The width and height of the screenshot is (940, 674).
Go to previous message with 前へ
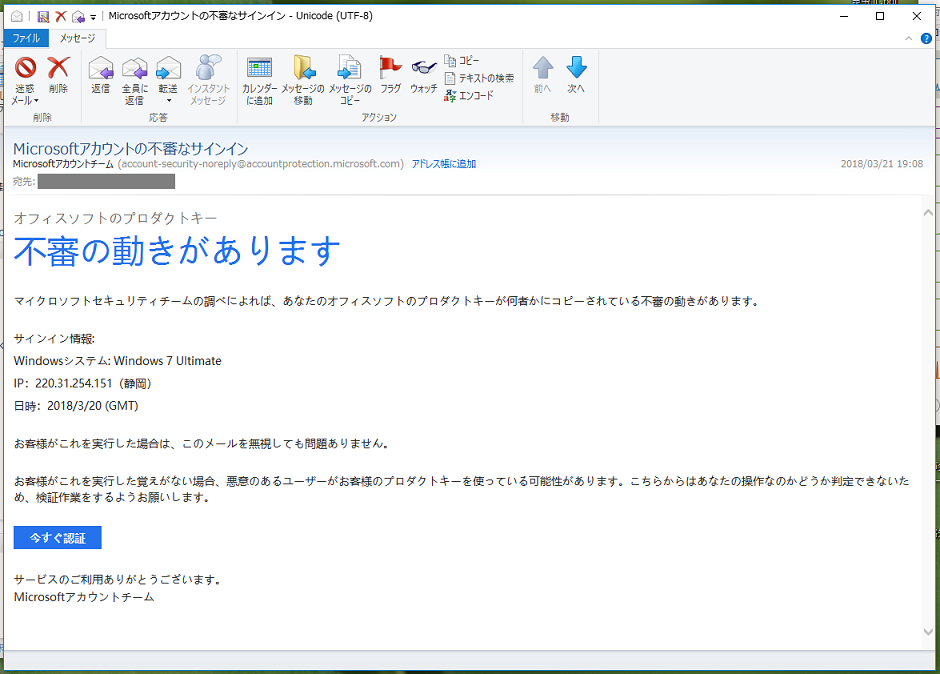pos(543,76)
